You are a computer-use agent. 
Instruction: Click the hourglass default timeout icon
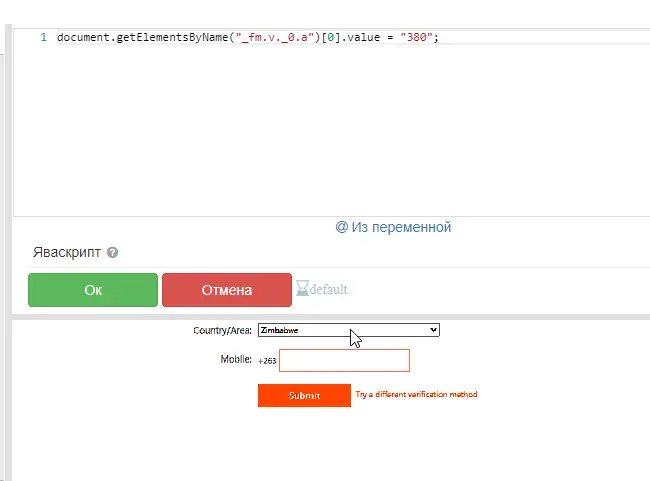pyautogui.click(x=322, y=289)
